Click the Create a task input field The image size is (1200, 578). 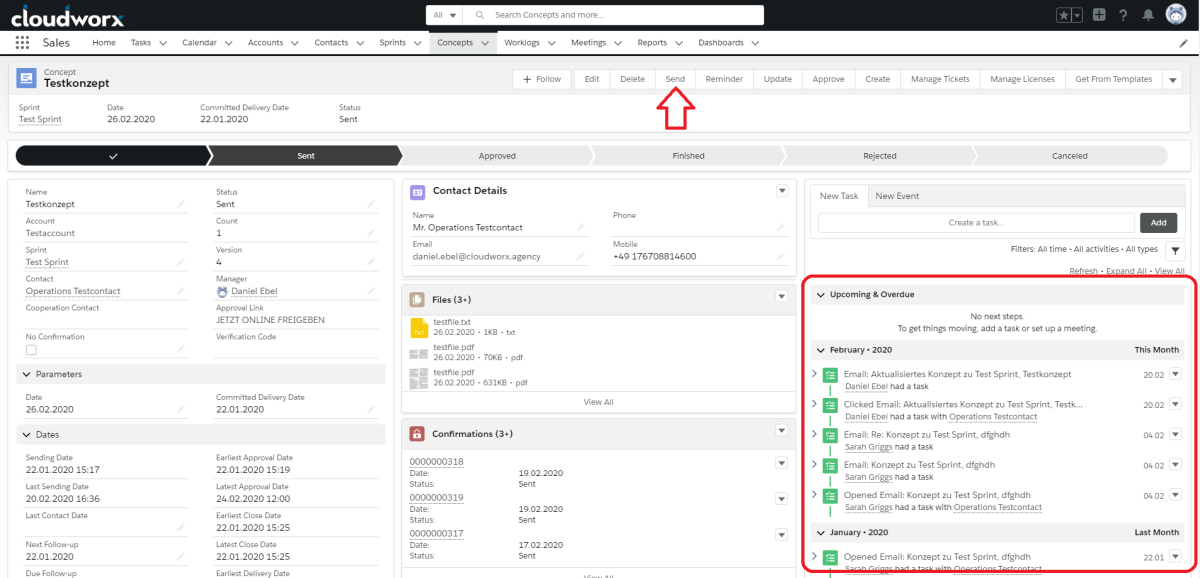pyautogui.click(x=975, y=223)
